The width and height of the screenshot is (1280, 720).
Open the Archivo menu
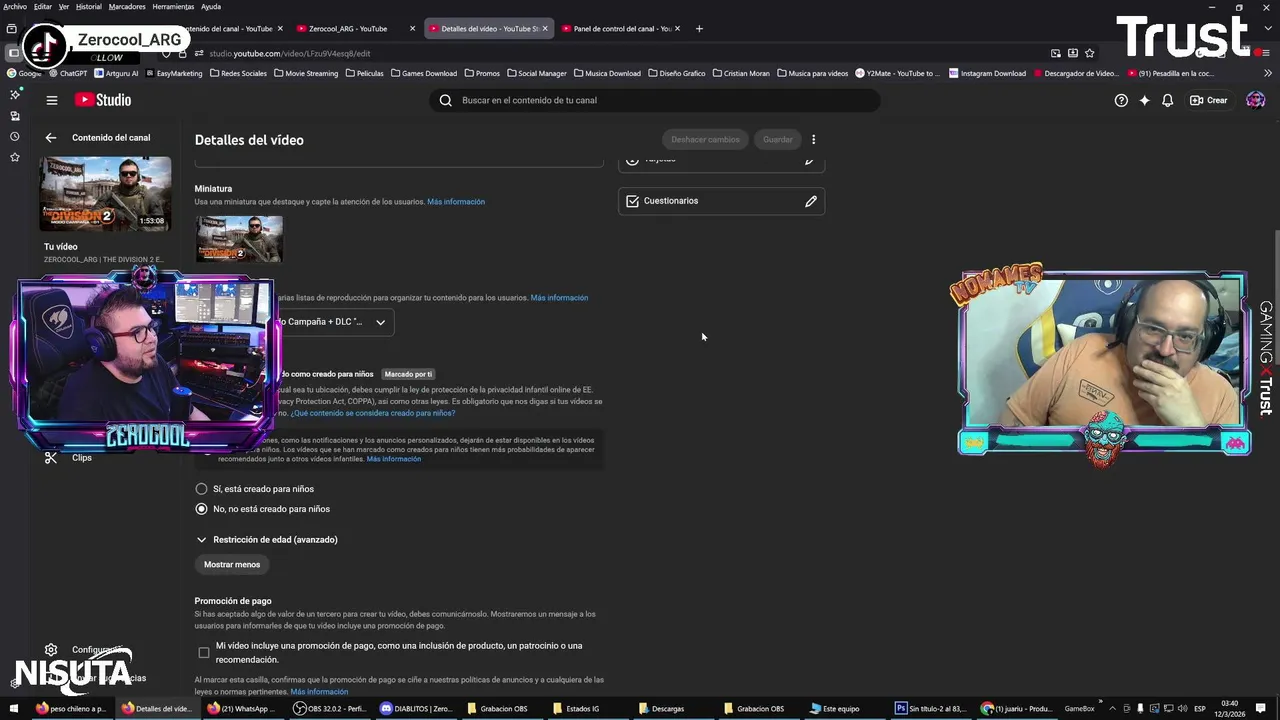coord(15,6)
